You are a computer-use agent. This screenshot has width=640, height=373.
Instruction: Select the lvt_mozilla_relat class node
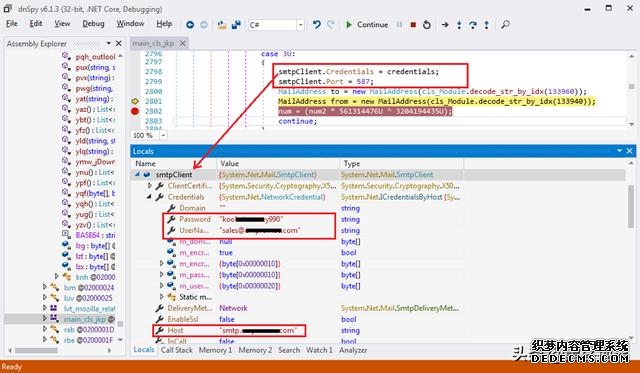coord(89,308)
